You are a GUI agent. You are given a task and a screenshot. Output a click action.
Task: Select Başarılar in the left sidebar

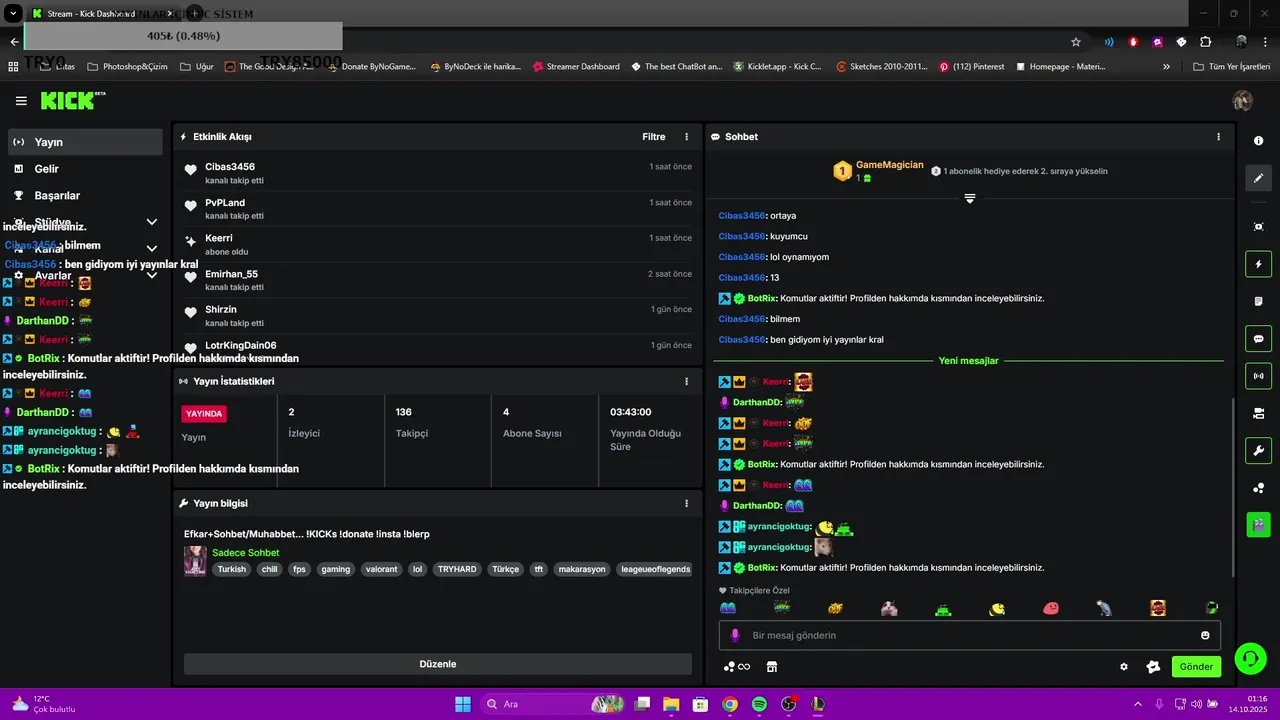click(85, 195)
